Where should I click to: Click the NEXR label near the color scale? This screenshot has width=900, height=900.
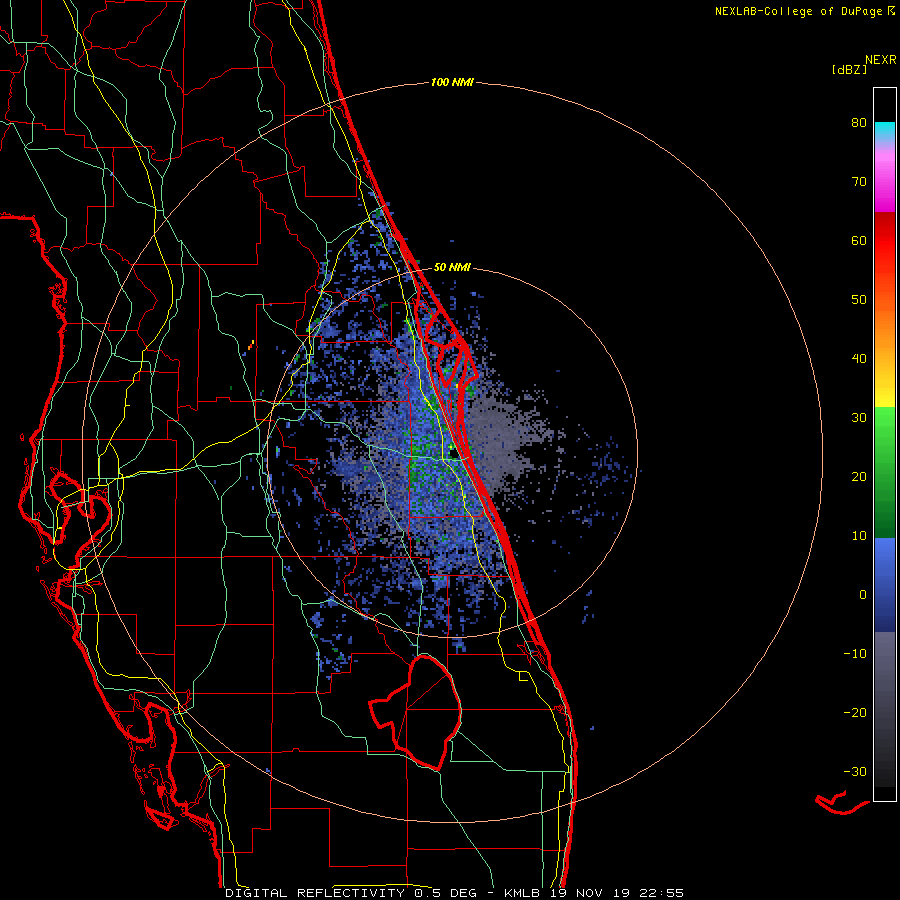(881, 60)
